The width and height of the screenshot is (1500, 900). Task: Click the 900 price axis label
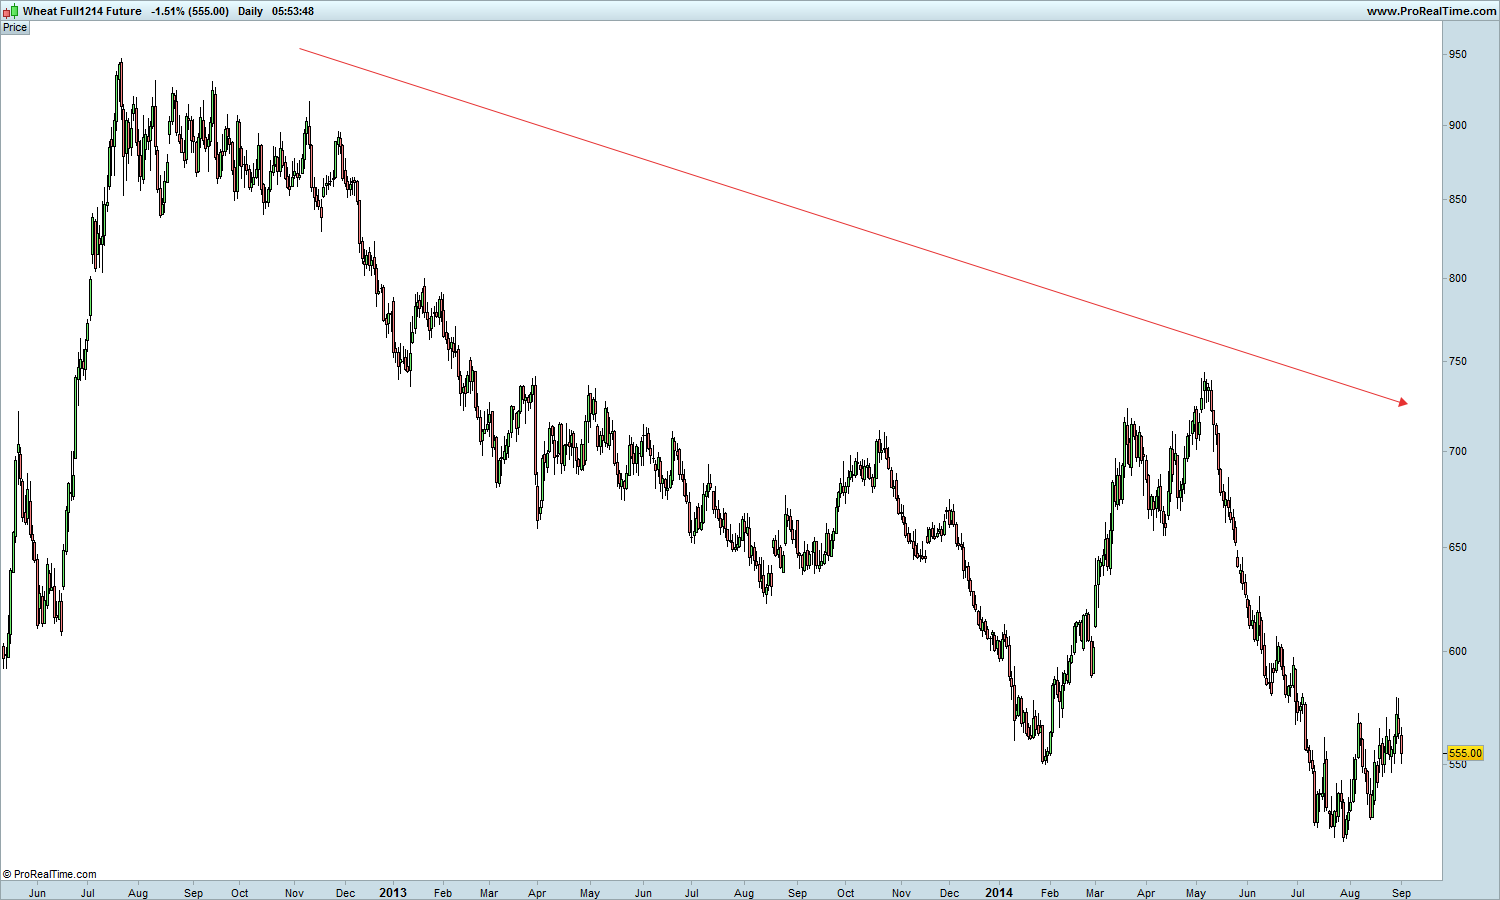[1458, 125]
